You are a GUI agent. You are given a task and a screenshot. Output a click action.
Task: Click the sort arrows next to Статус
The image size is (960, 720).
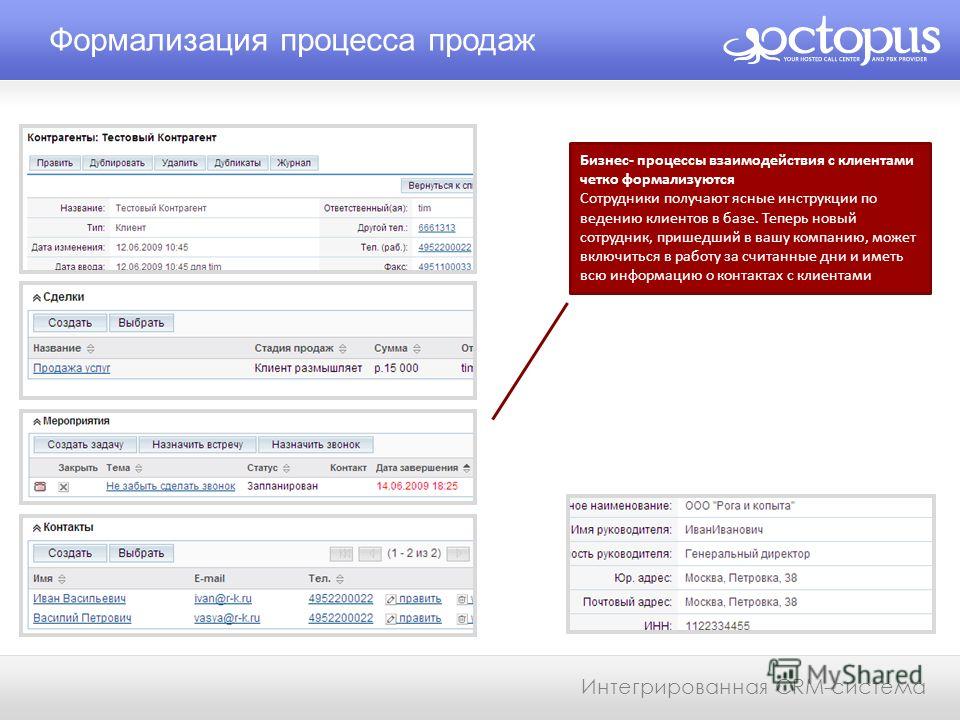point(287,468)
